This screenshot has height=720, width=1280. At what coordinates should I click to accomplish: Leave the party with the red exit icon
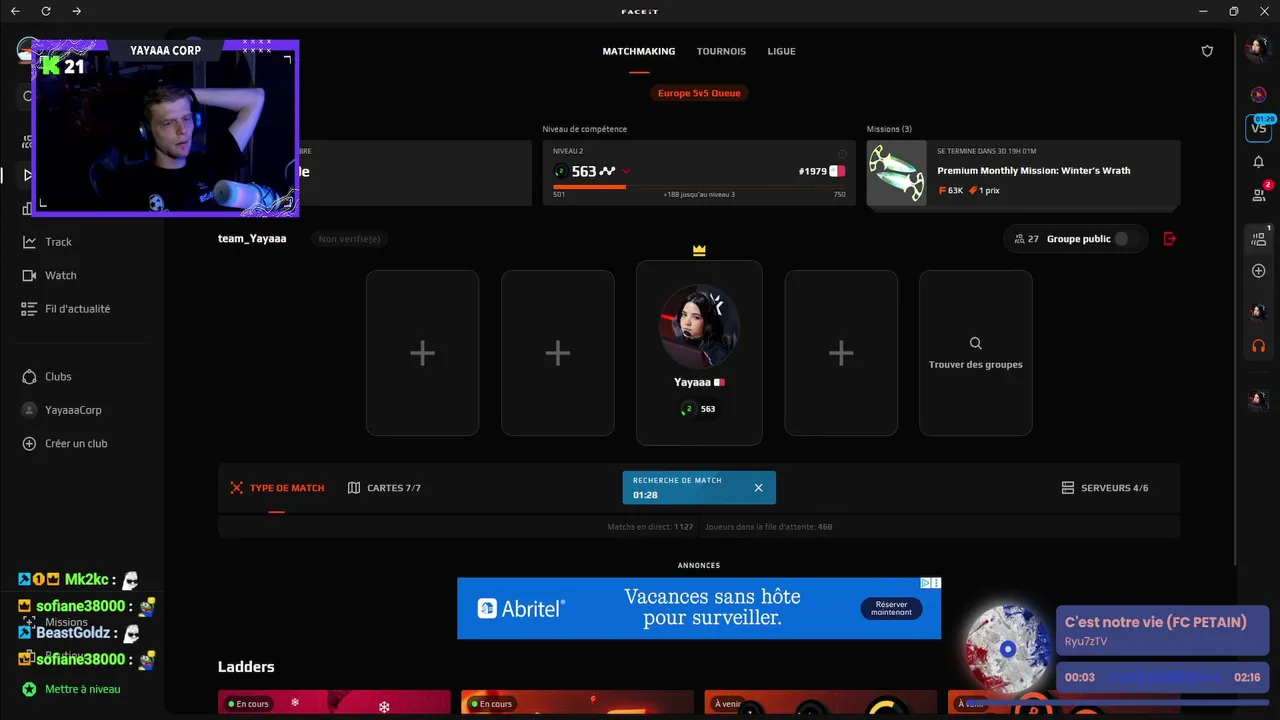click(x=1170, y=239)
